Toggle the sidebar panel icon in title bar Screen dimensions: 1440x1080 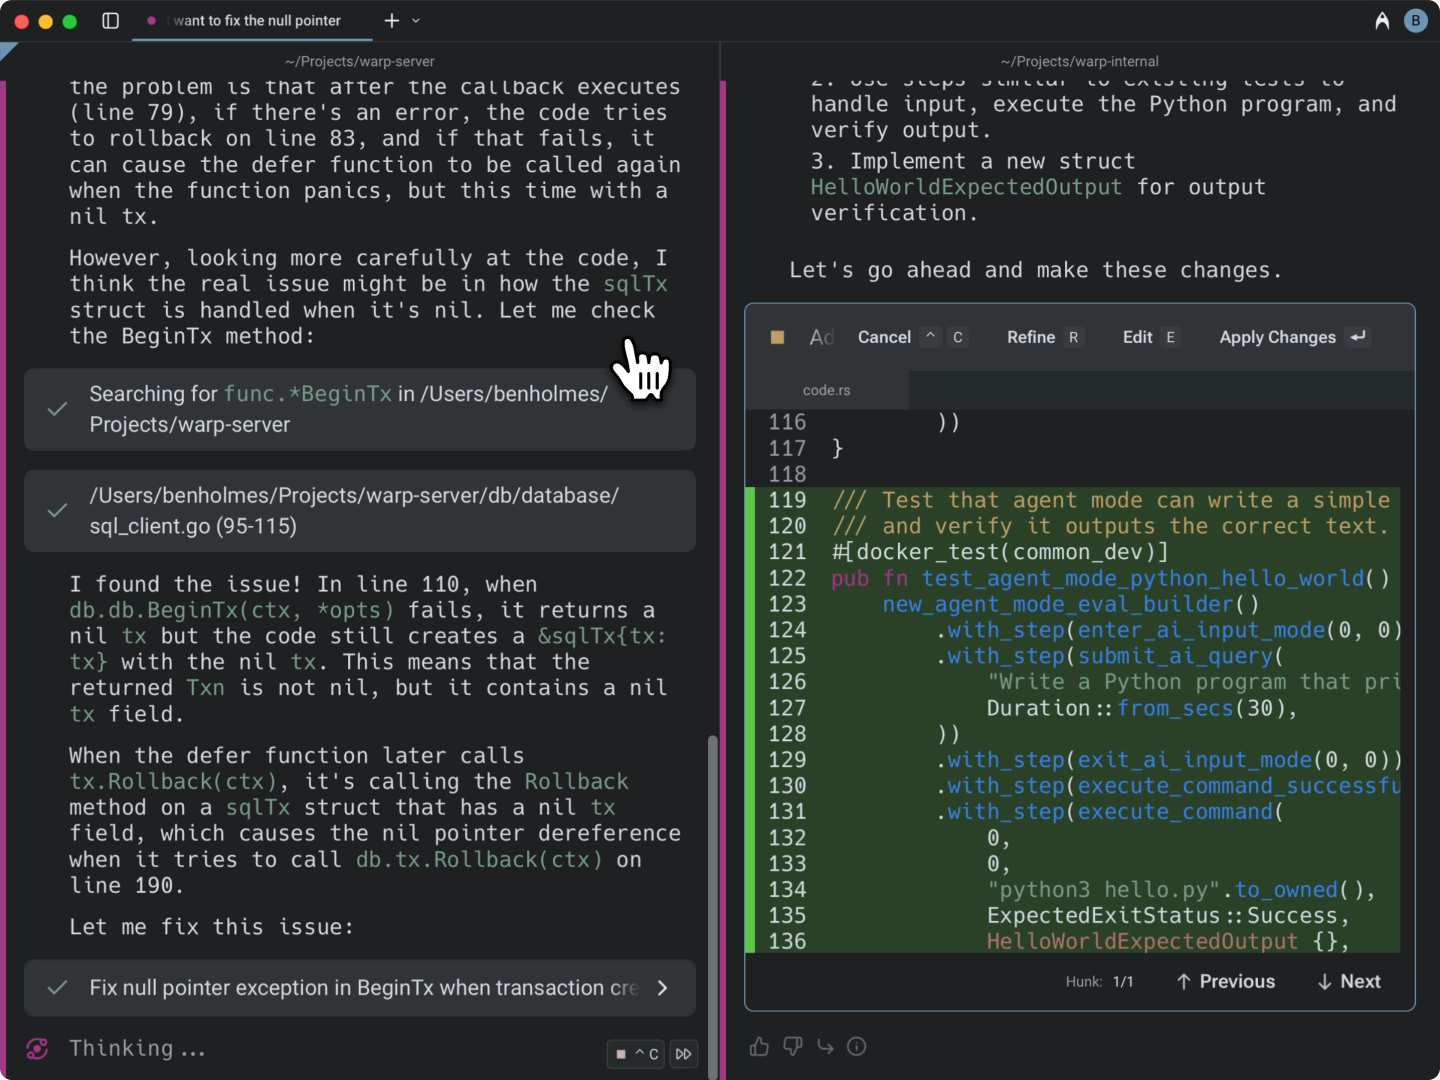(111, 20)
